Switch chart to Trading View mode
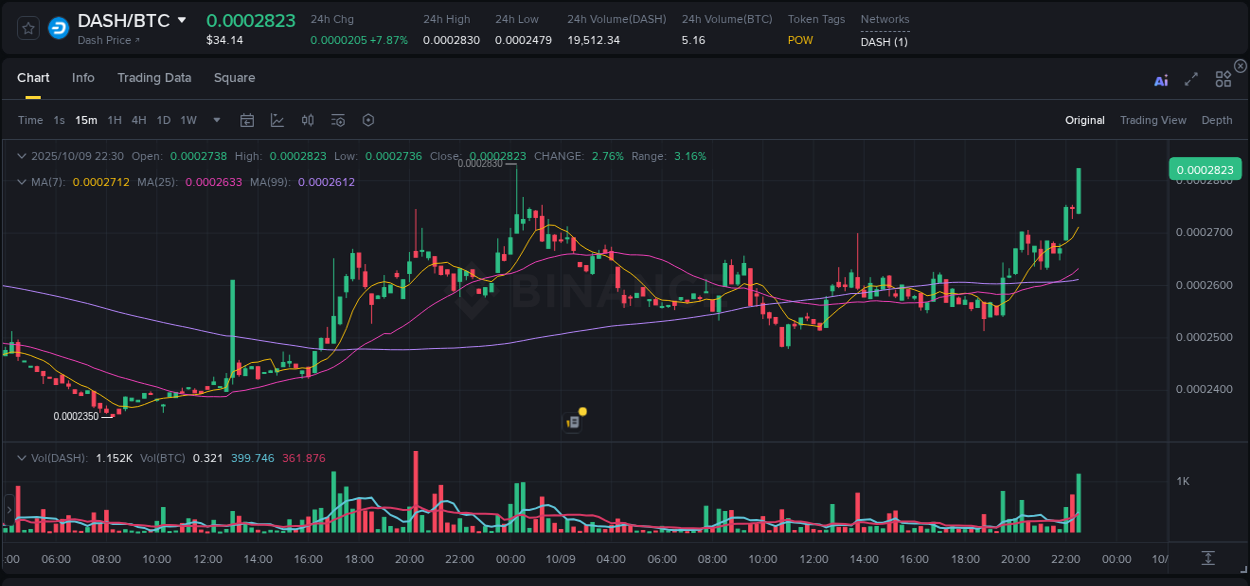Screen dimensions: 1250x586 (x=1153, y=120)
